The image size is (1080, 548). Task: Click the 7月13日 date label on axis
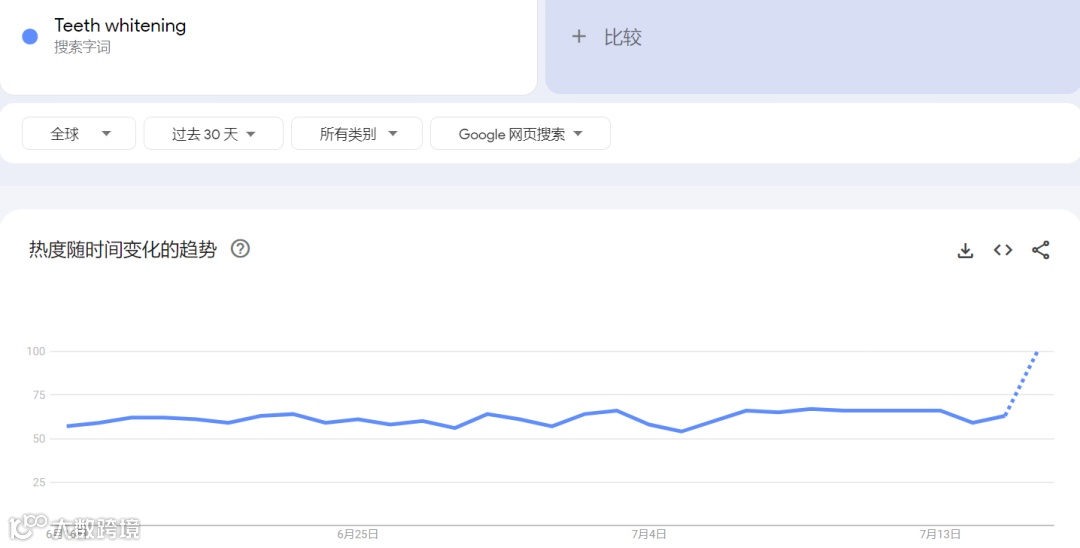940,534
